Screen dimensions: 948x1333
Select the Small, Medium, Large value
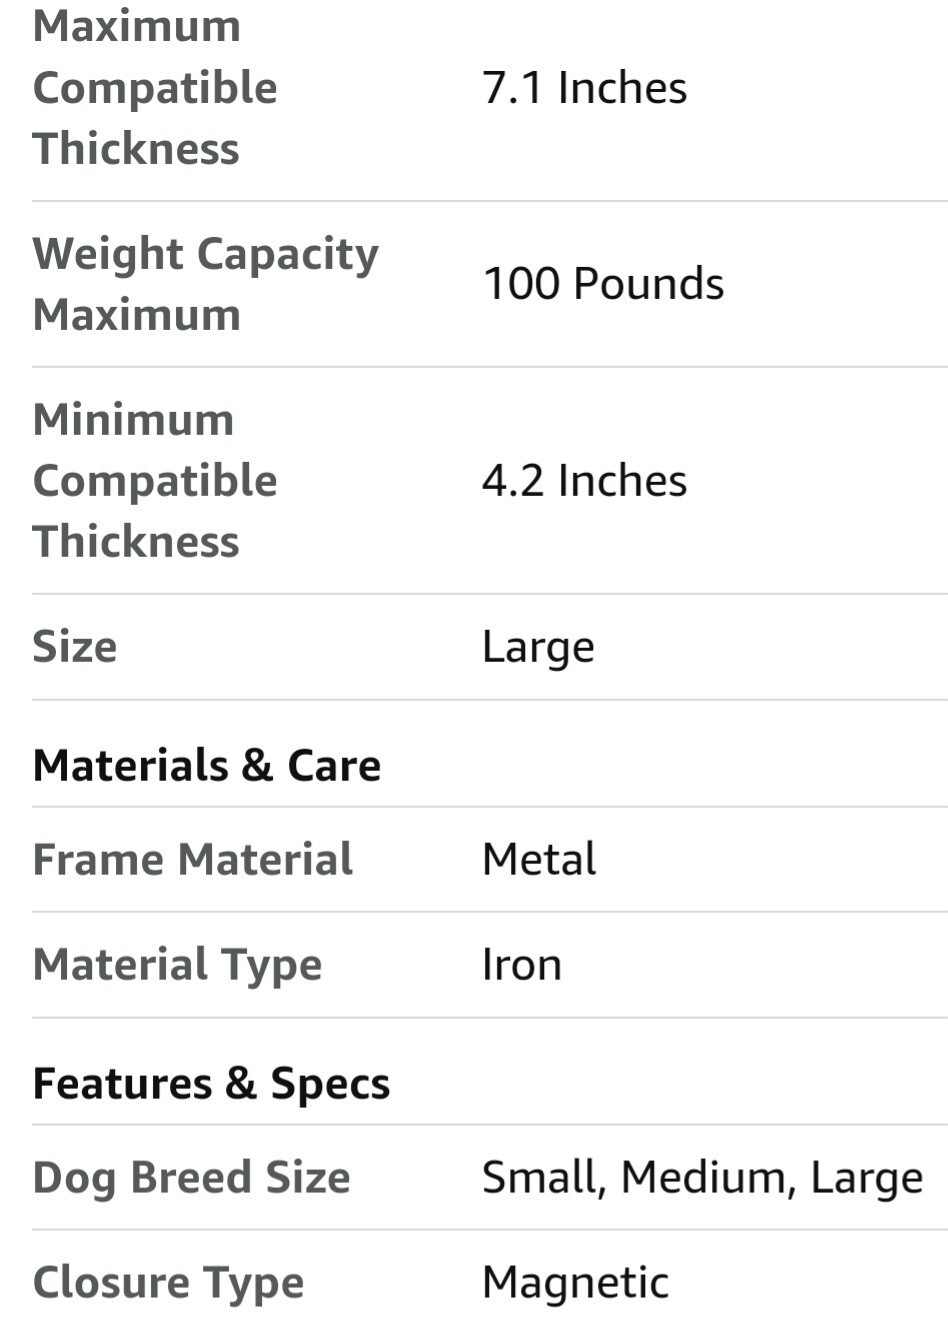[702, 1178]
